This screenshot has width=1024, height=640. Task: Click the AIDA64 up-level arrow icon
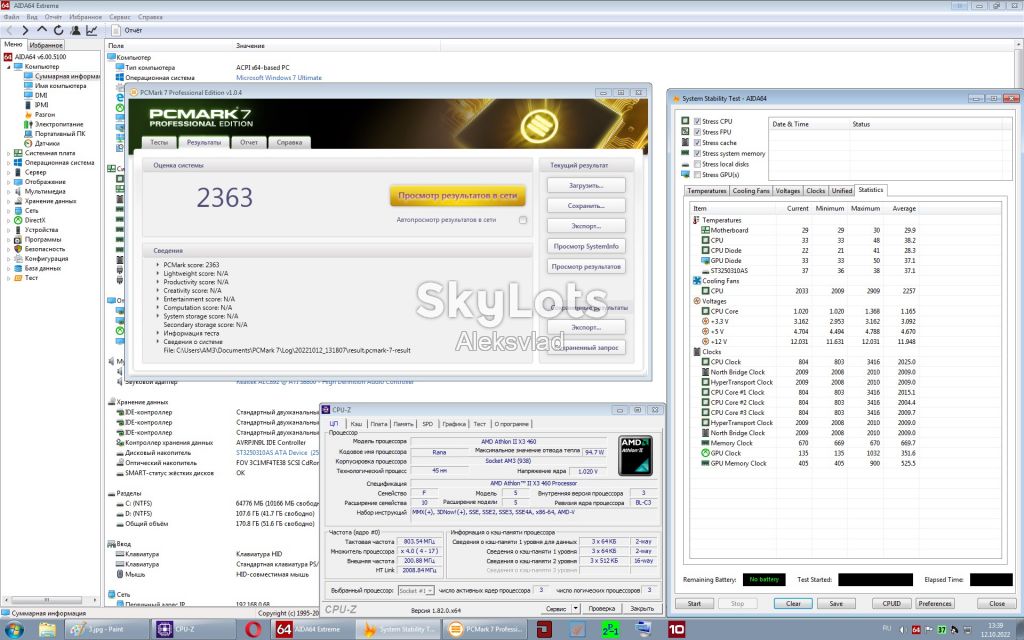pyautogui.click(x=42, y=30)
